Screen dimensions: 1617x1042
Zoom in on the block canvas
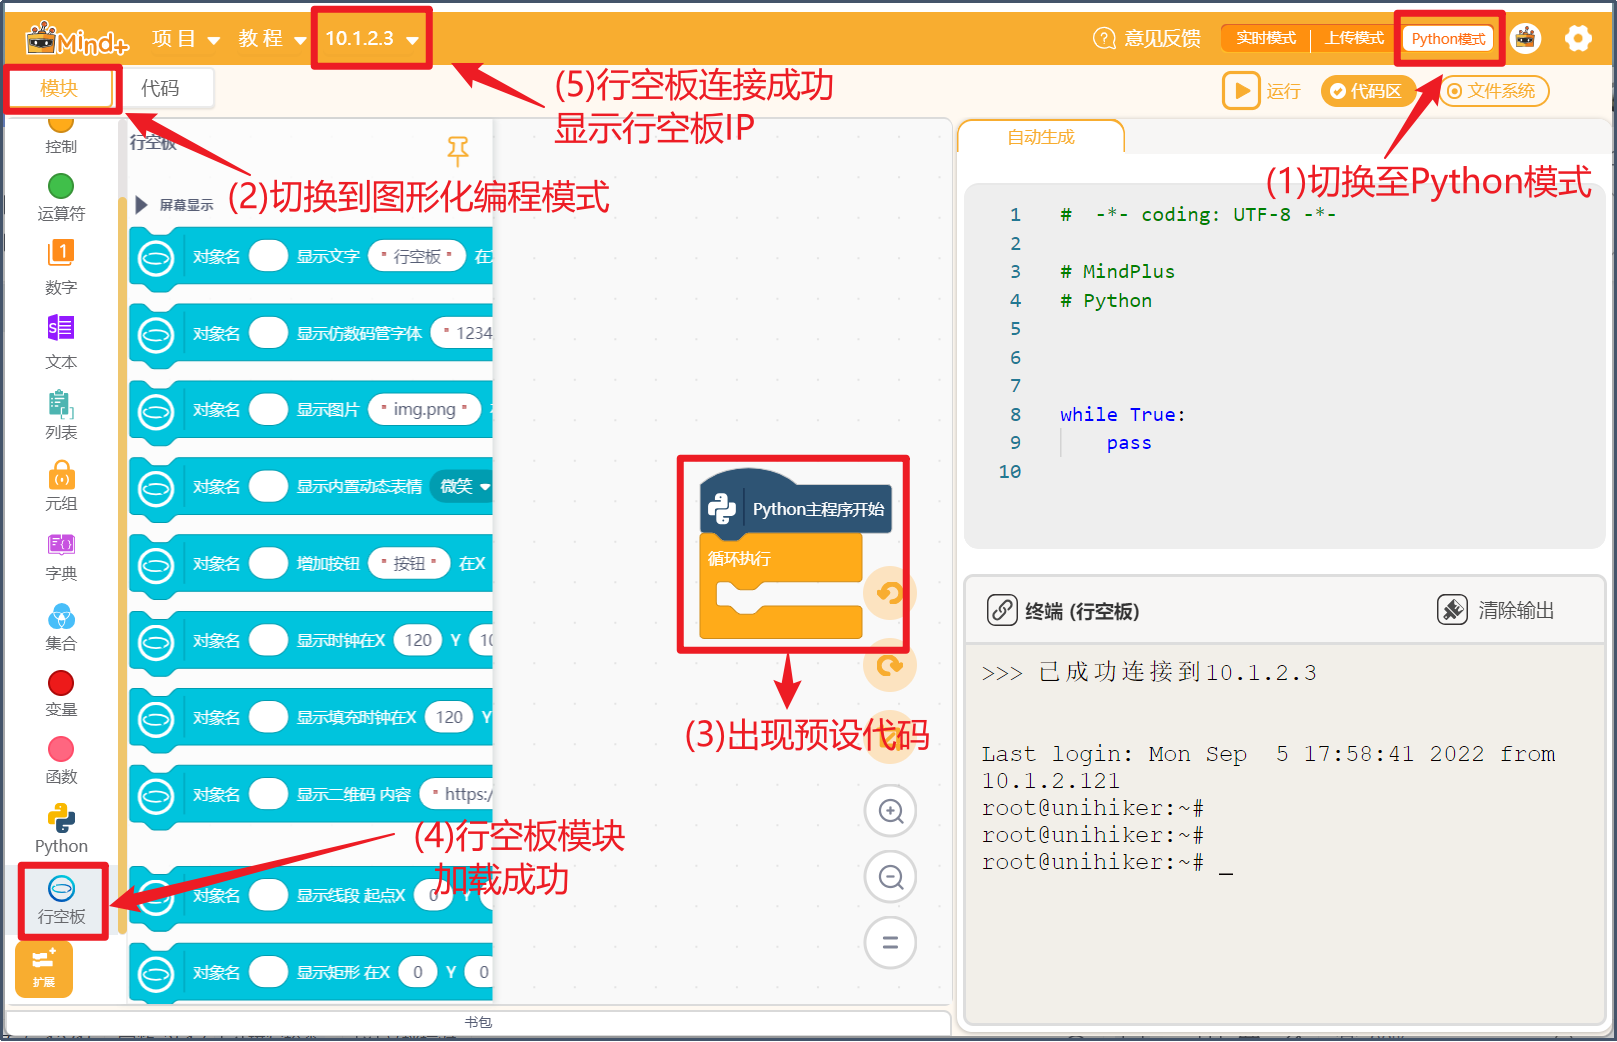(x=890, y=811)
